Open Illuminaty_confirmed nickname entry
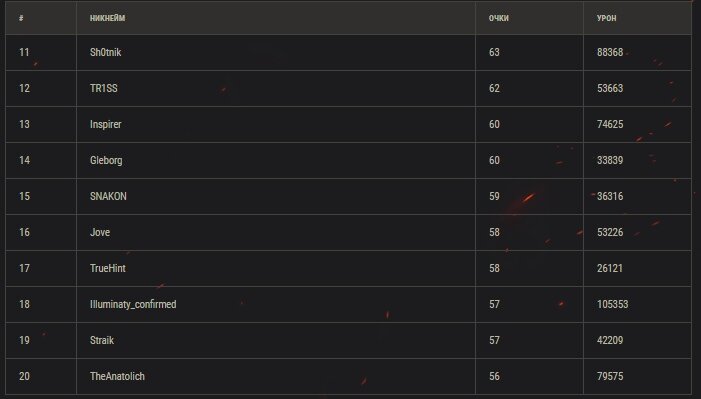 [x=133, y=305]
